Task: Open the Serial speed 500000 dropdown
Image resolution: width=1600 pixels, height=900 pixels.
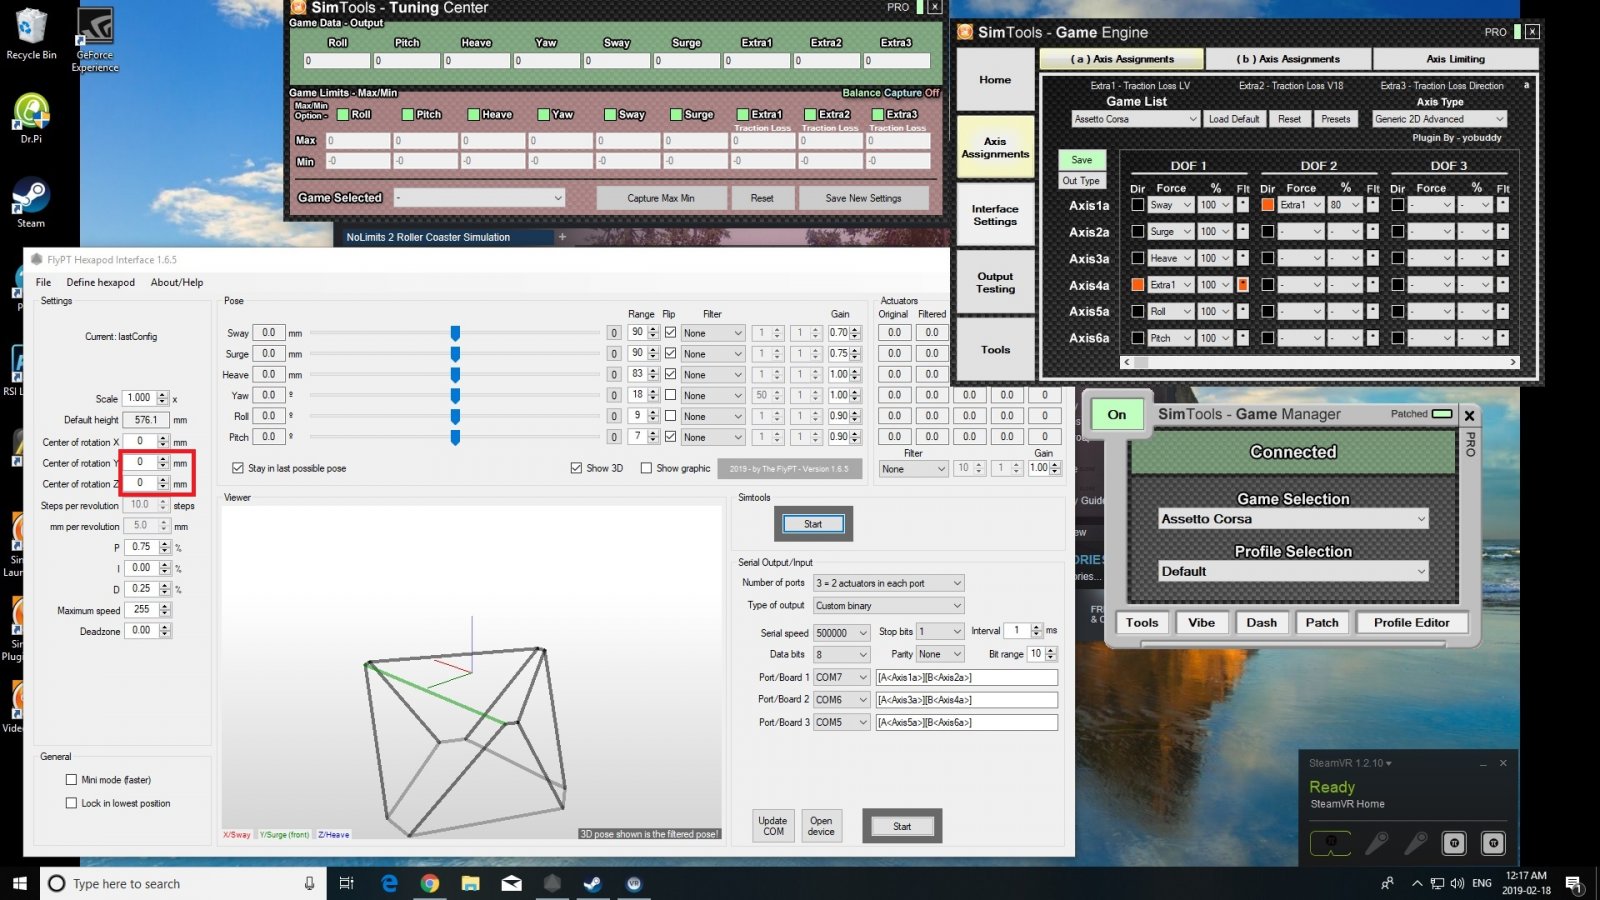Action: pos(841,633)
